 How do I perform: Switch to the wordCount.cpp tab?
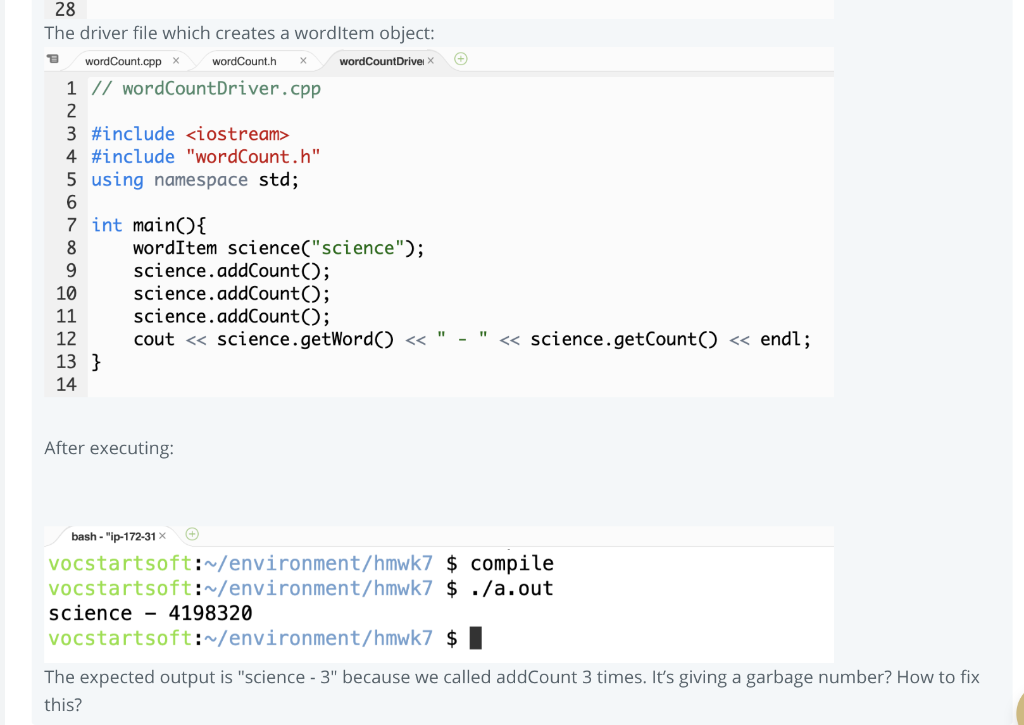pyautogui.click(x=120, y=60)
